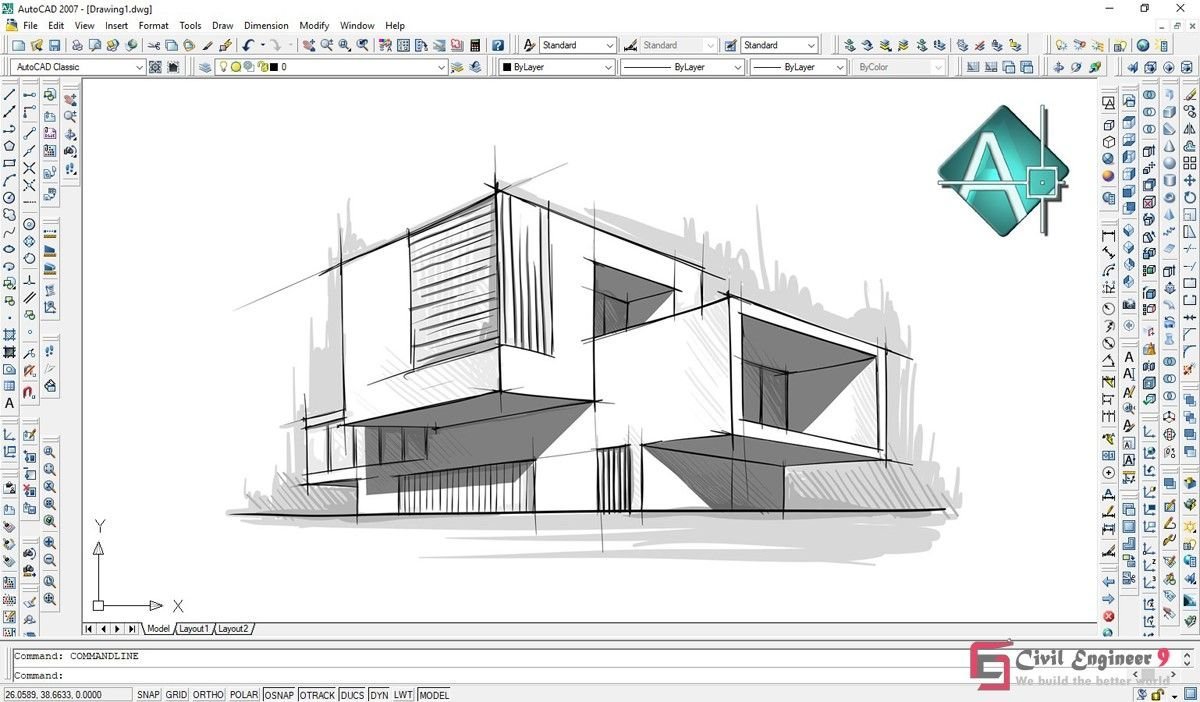Screen dimensions: 1200x702
Task: Select the Polygon draw tool
Action: (x=9, y=145)
